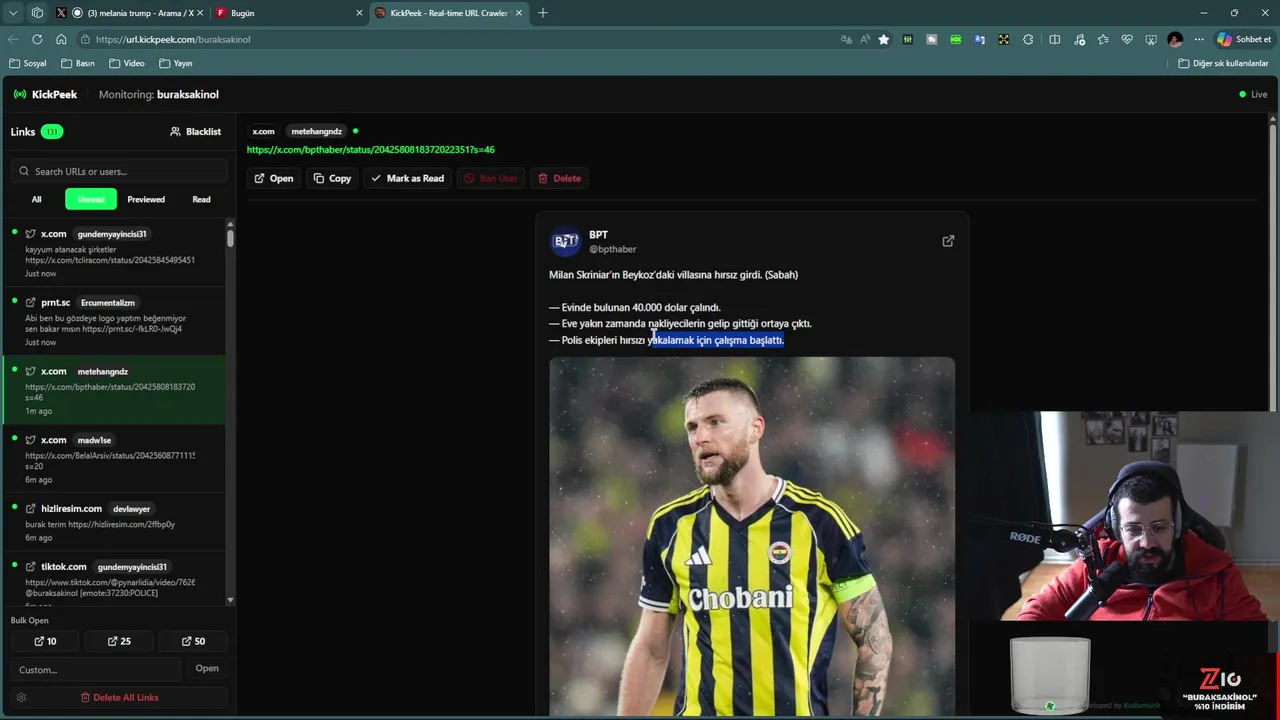Click the Fenerbahçe player photo in the tweet
The width and height of the screenshot is (1280, 720).
752,537
